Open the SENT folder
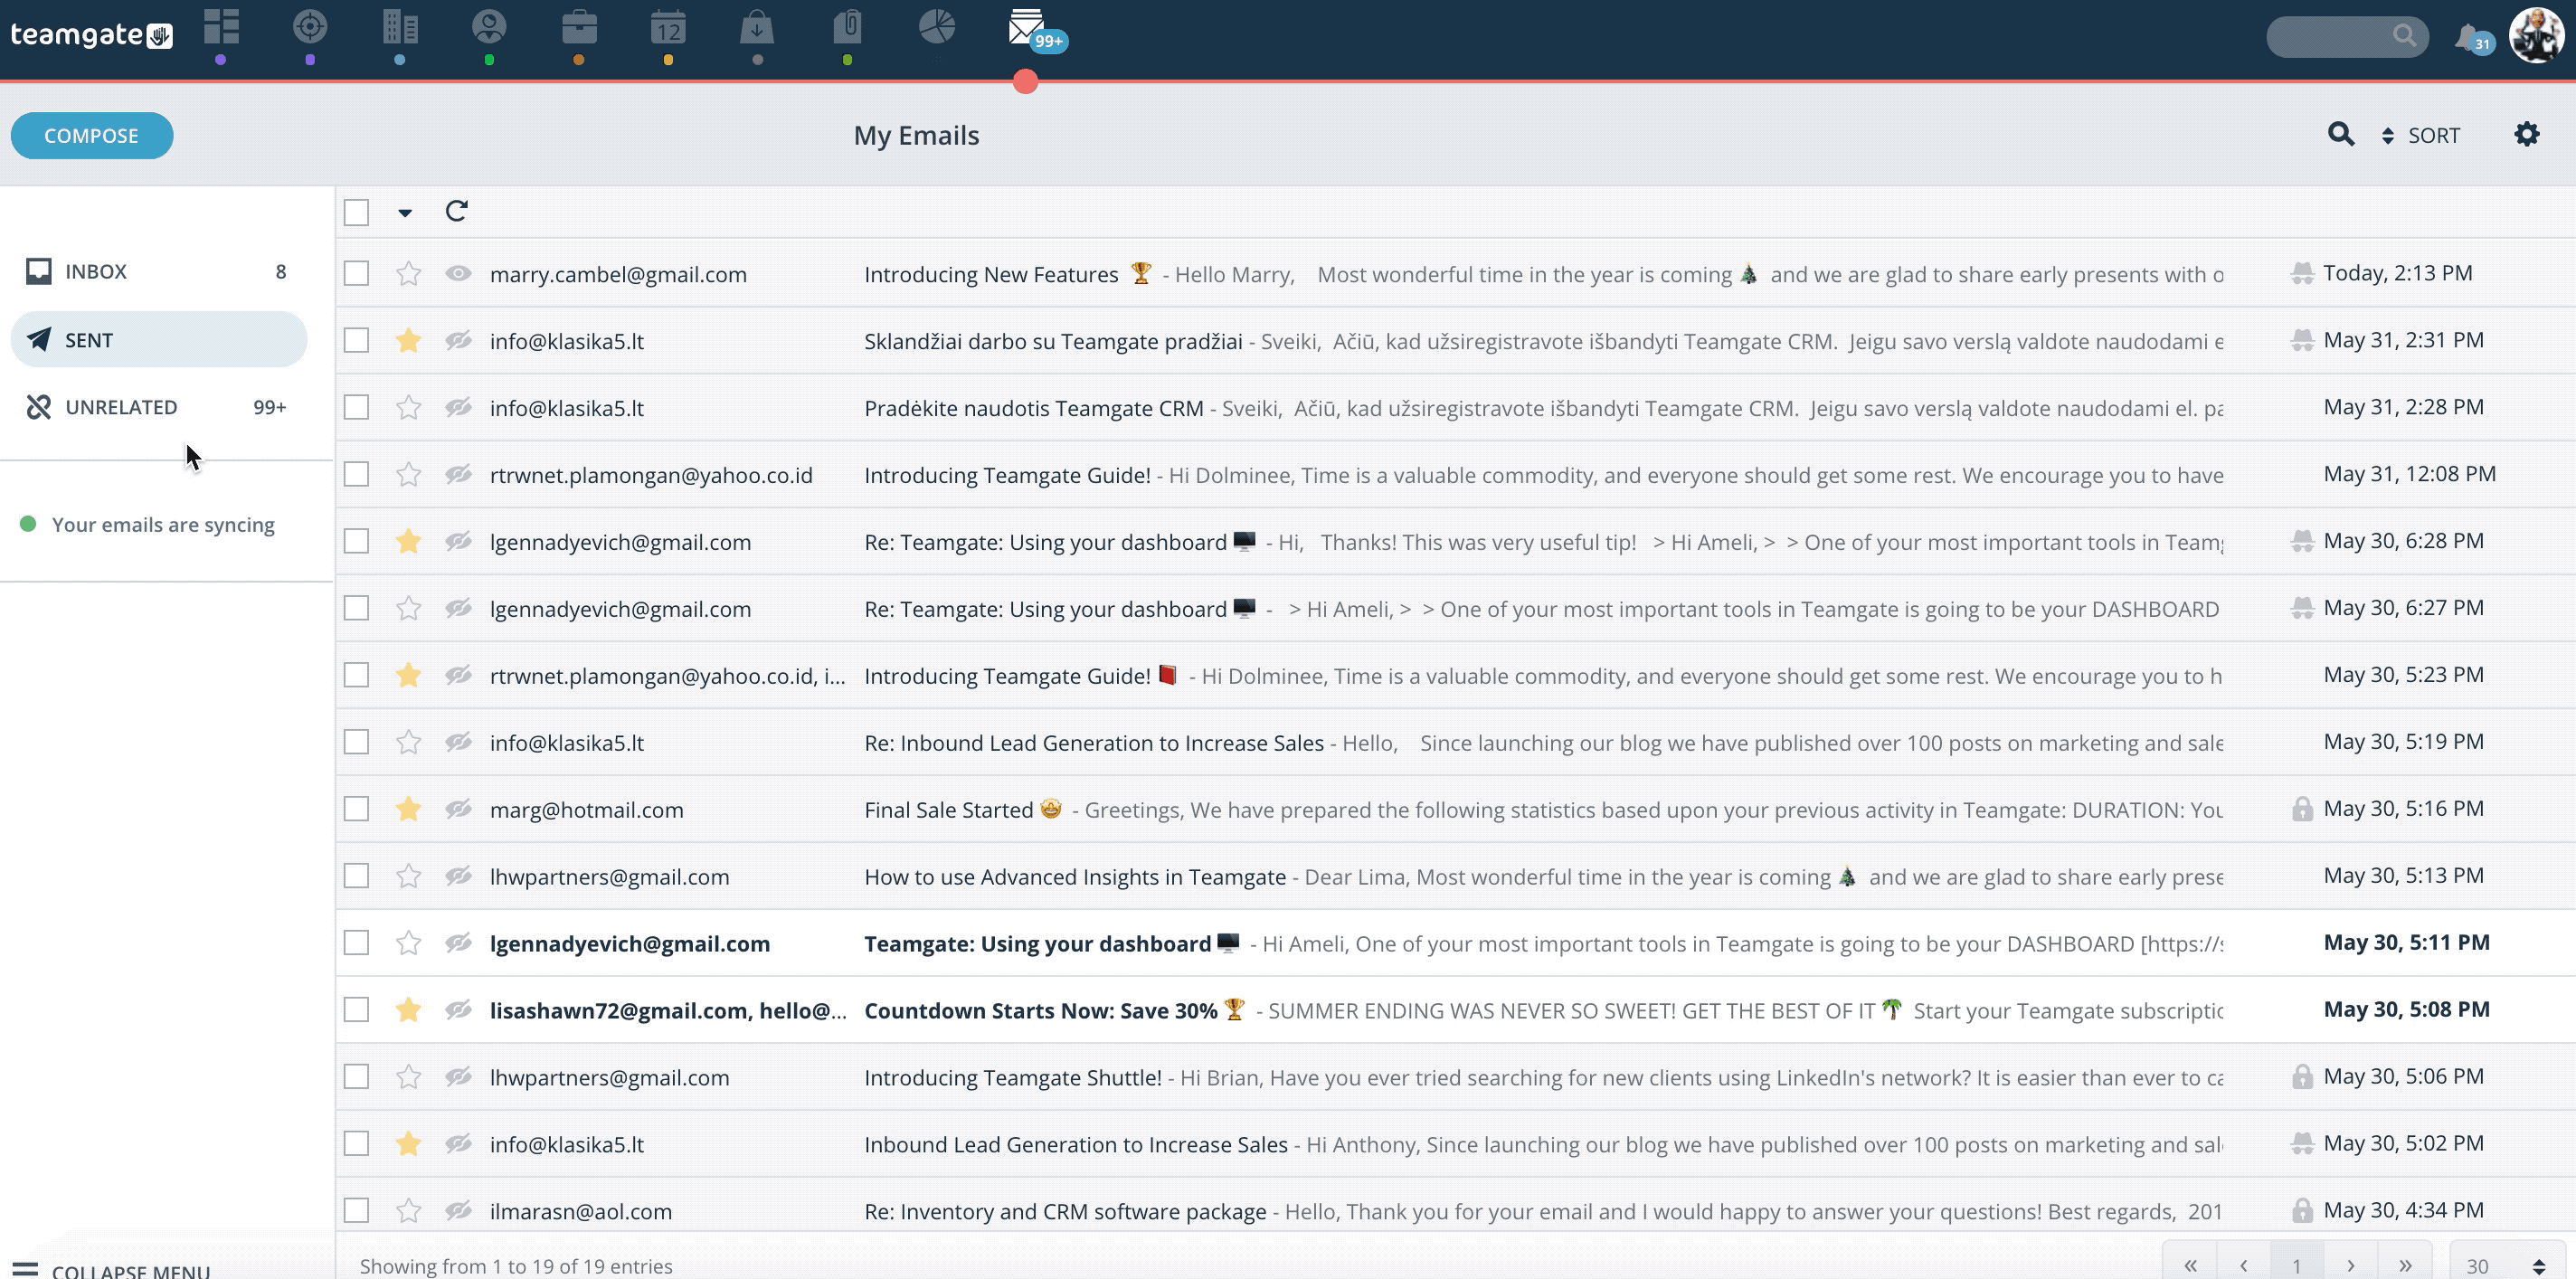The image size is (2576, 1279). [158, 339]
